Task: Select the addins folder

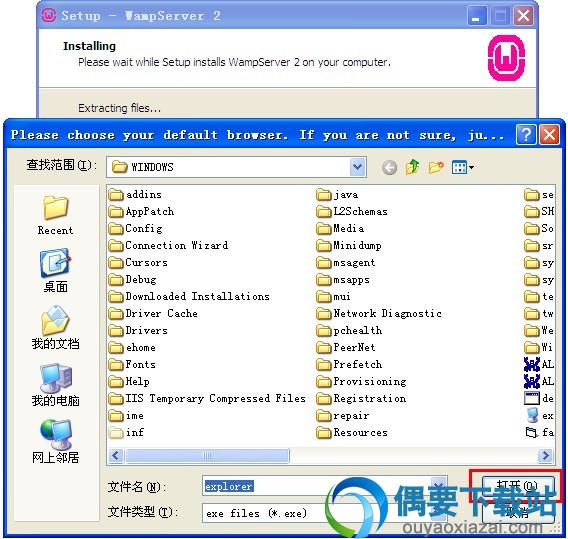Action: 135,195
